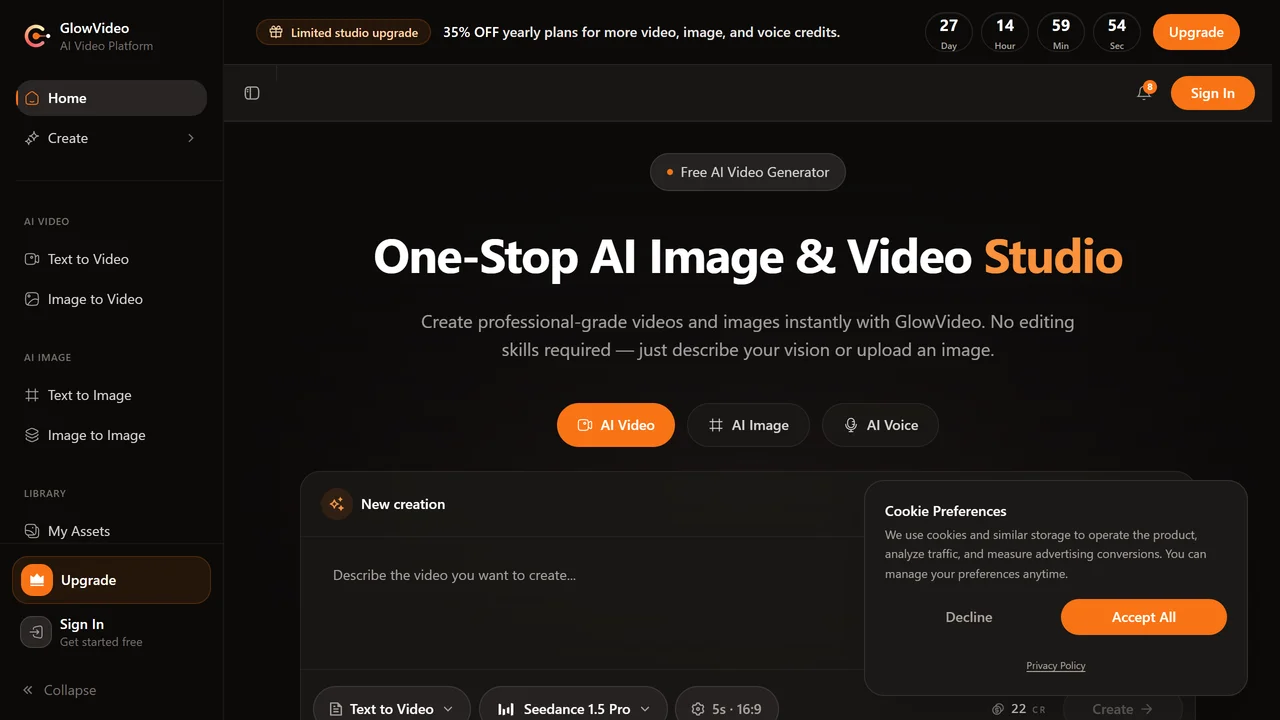The width and height of the screenshot is (1280, 720).
Task: Click the 59 Min countdown cell
Action: click(1061, 32)
